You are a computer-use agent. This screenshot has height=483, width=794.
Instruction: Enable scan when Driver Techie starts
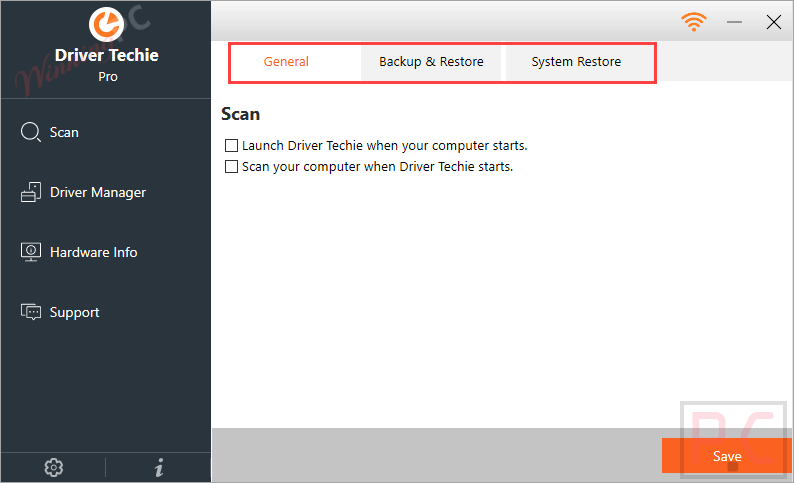(x=231, y=167)
